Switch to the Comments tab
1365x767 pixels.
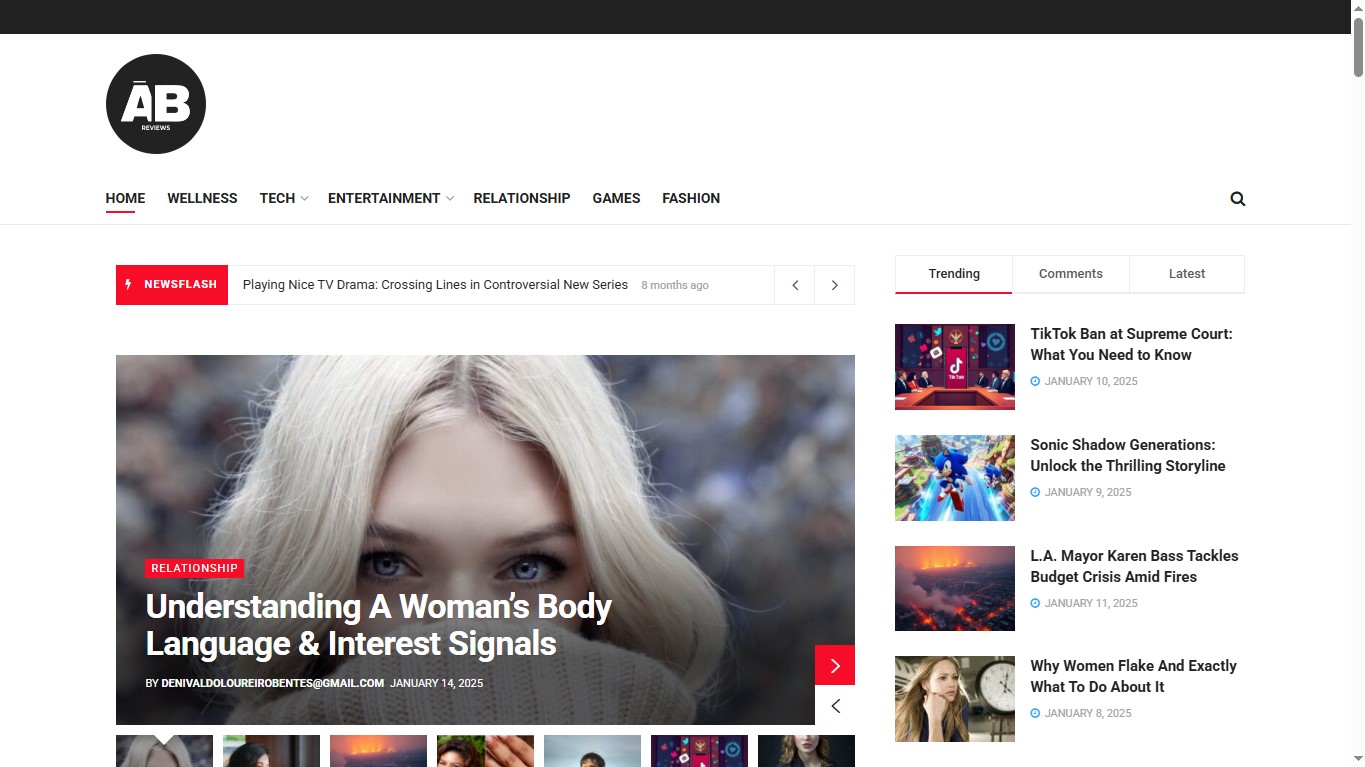tap(1070, 274)
